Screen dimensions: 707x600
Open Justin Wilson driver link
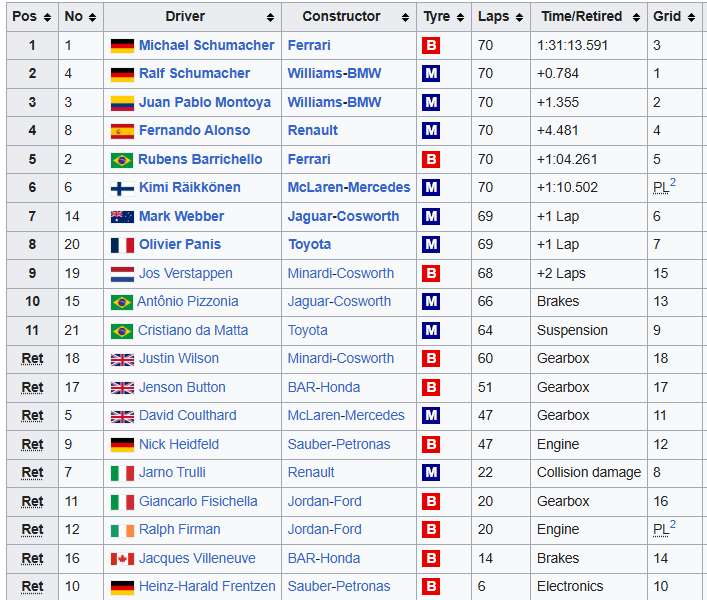tap(179, 358)
